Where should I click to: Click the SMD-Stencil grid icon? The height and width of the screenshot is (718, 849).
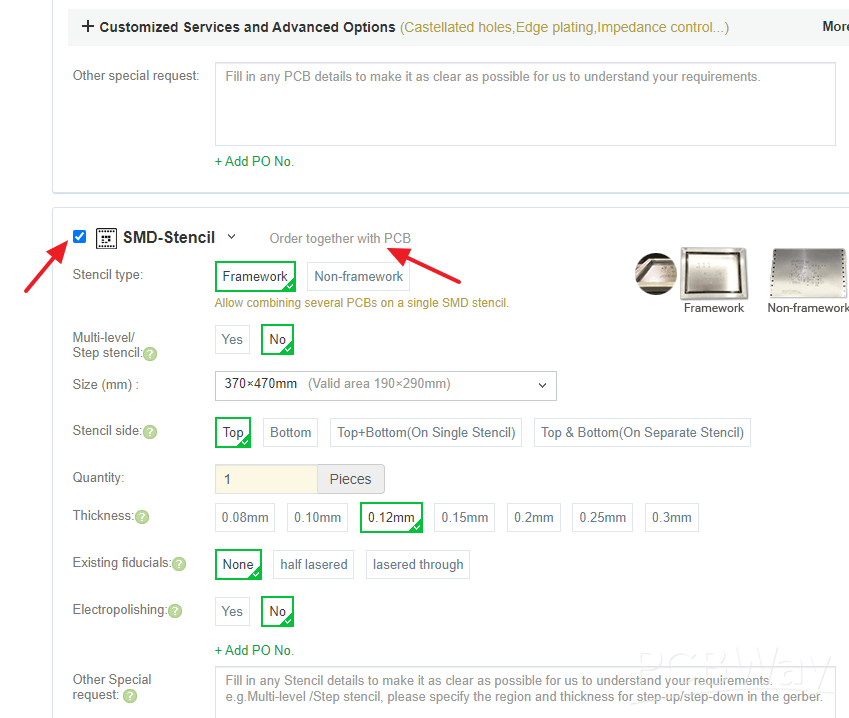106,238
